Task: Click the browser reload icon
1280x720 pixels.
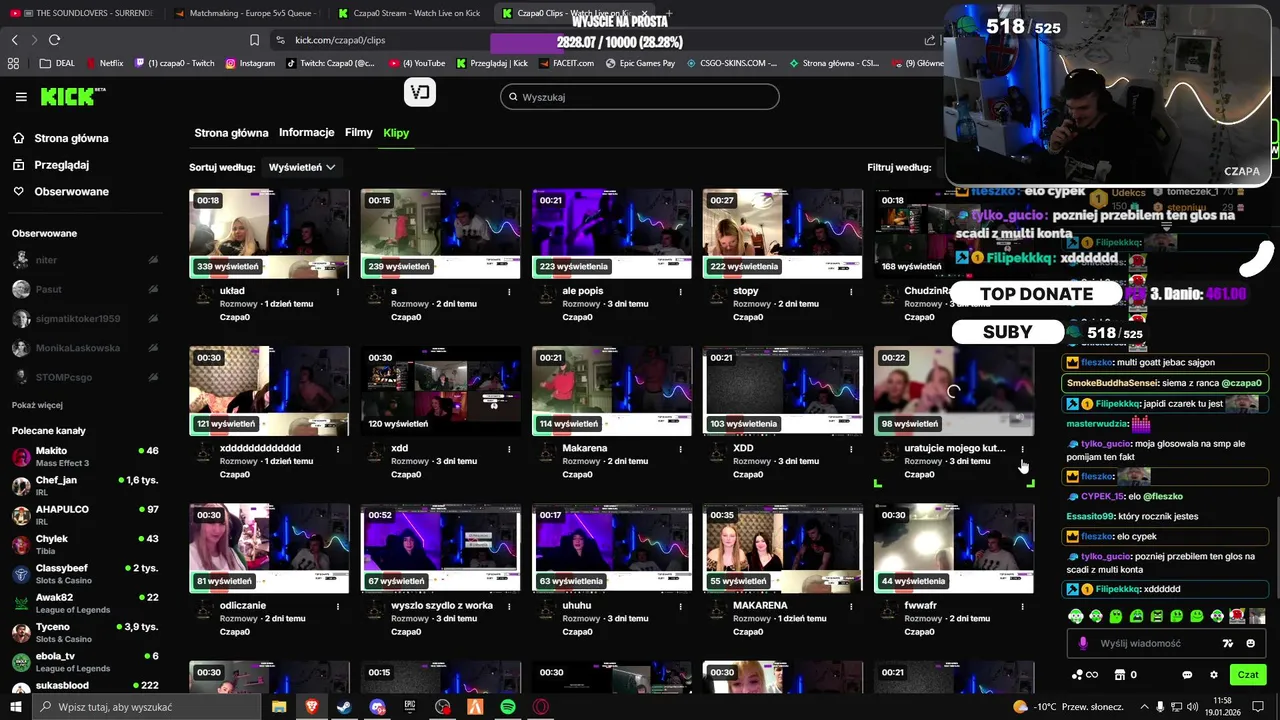Action: [x=54, y=40]
